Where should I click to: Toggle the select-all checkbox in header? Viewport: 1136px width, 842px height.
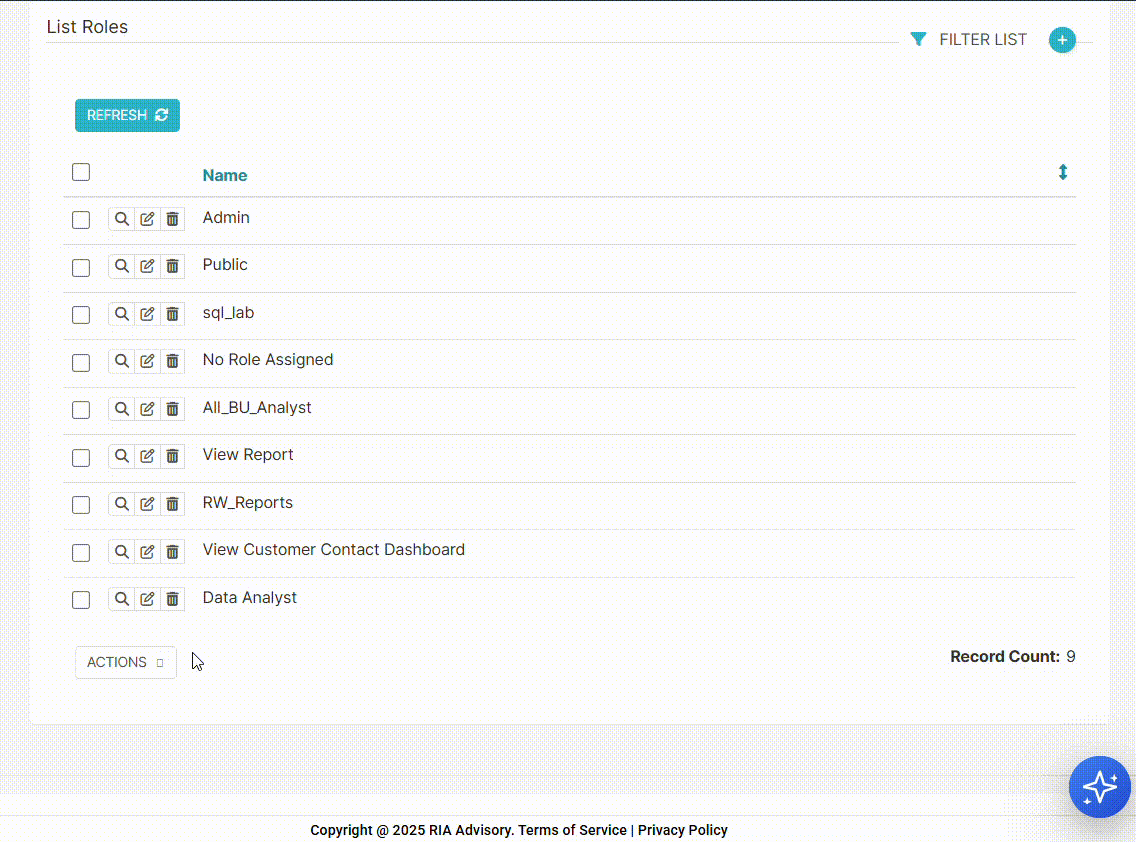point(81,172)
